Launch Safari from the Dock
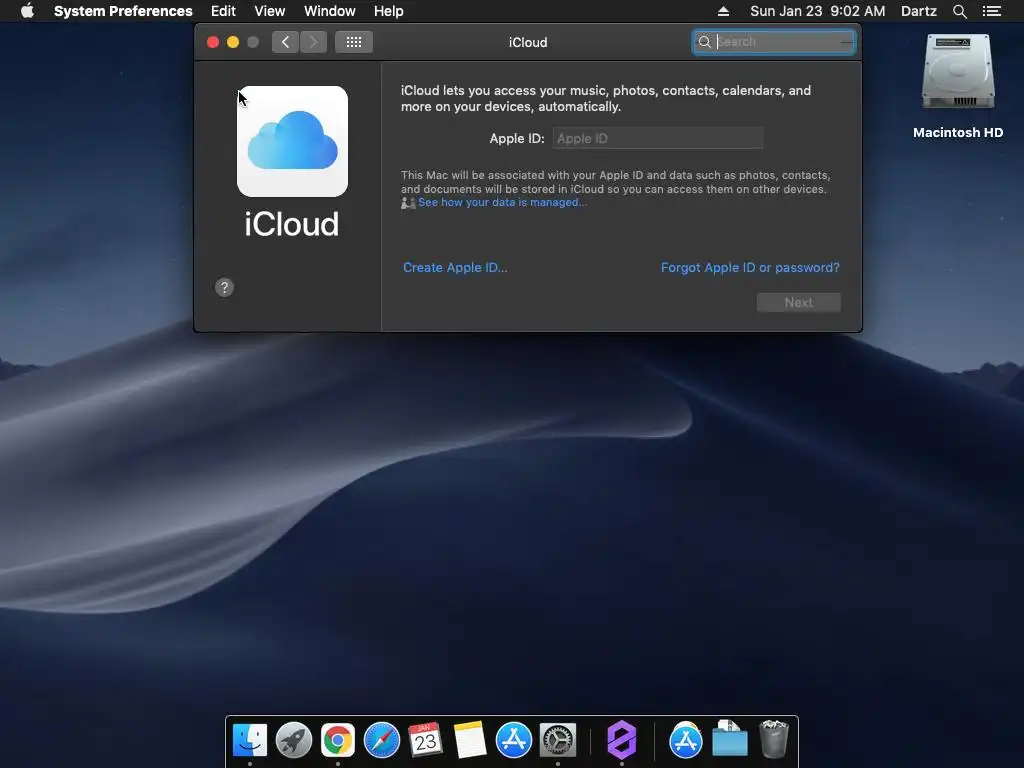This screenshot has height=768, width=1024. [381, 740]
